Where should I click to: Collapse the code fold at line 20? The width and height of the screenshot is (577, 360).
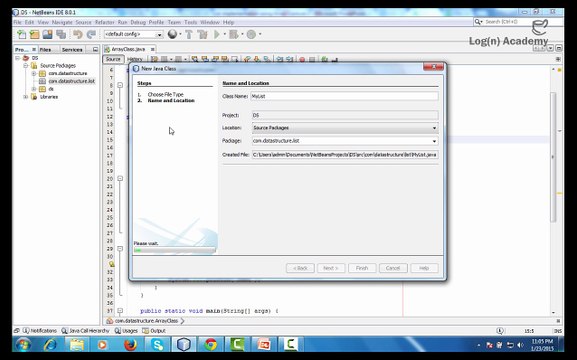[x=120, y=179]
